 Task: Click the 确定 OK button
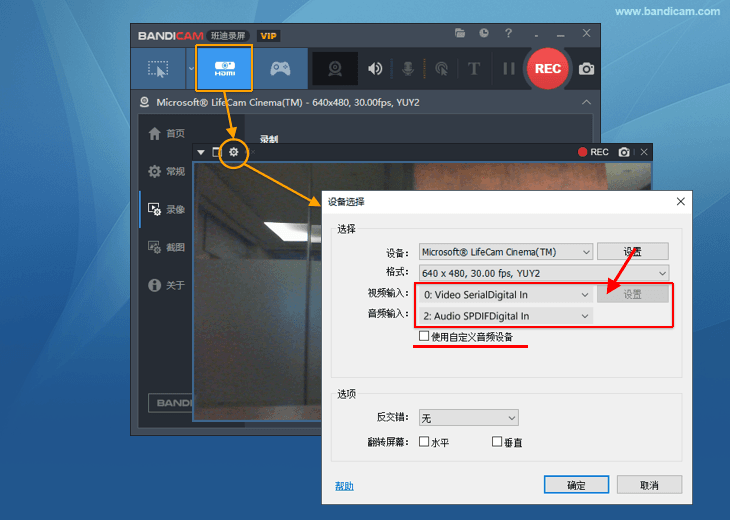(576, 485)
